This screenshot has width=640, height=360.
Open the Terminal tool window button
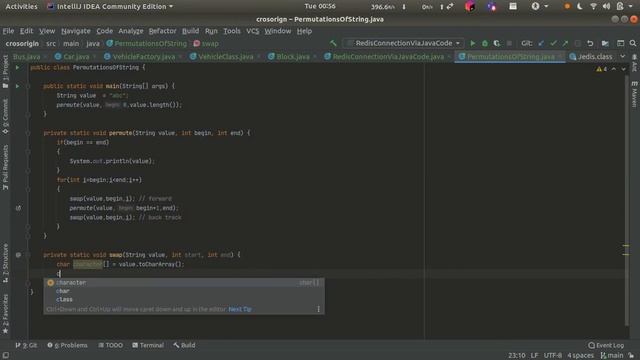(x=148, y=345)
